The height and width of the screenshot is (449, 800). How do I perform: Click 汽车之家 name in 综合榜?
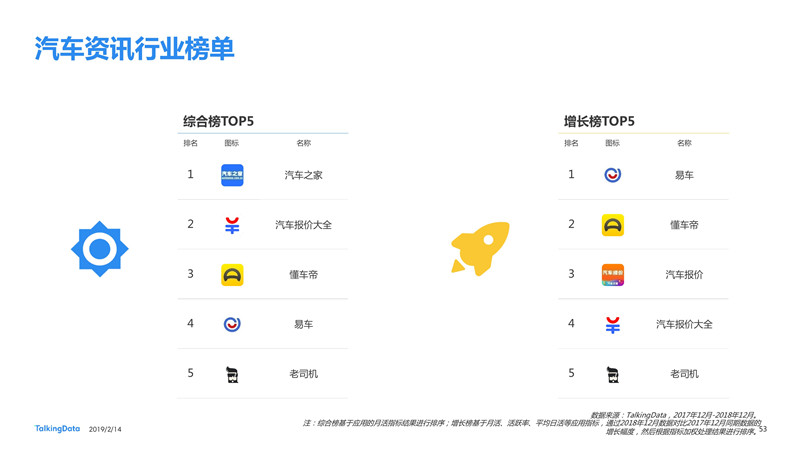pos(304,175)
